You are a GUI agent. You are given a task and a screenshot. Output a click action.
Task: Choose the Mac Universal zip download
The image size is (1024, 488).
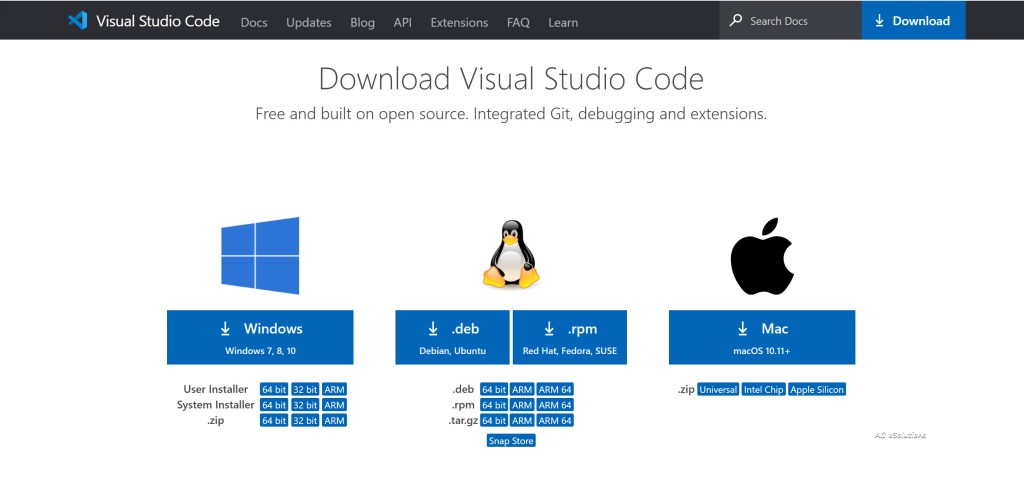[x=718, y=389]
